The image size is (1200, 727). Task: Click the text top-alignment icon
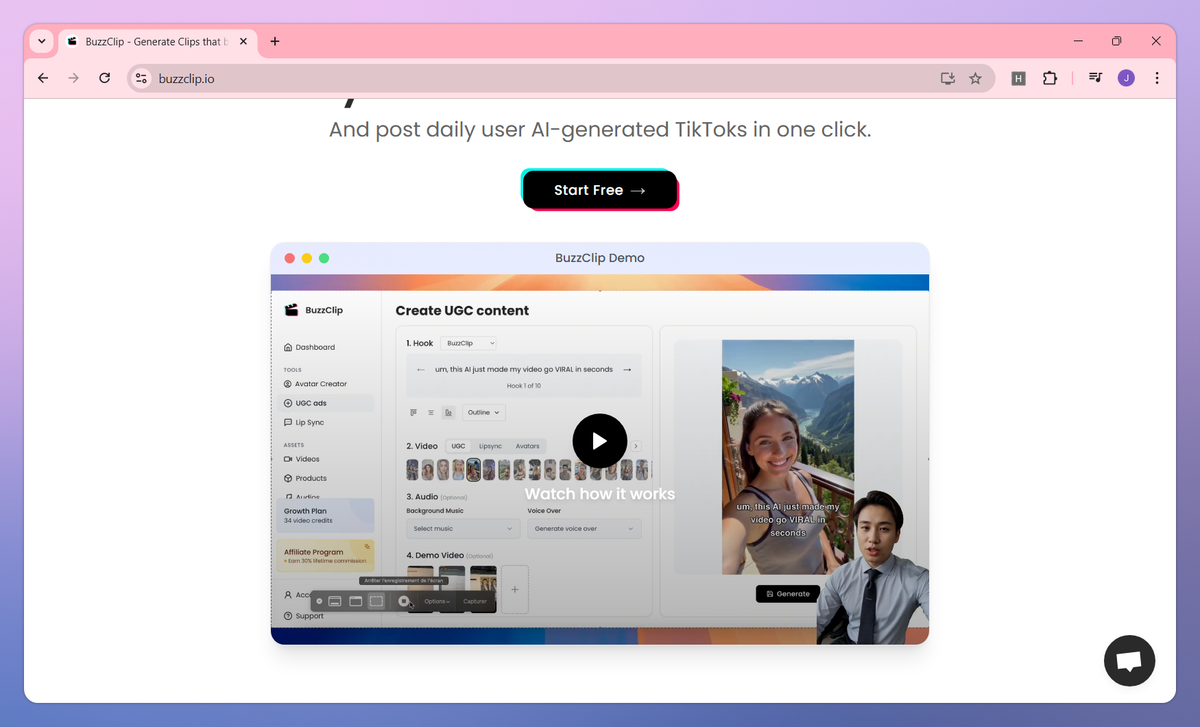(414, 412)
